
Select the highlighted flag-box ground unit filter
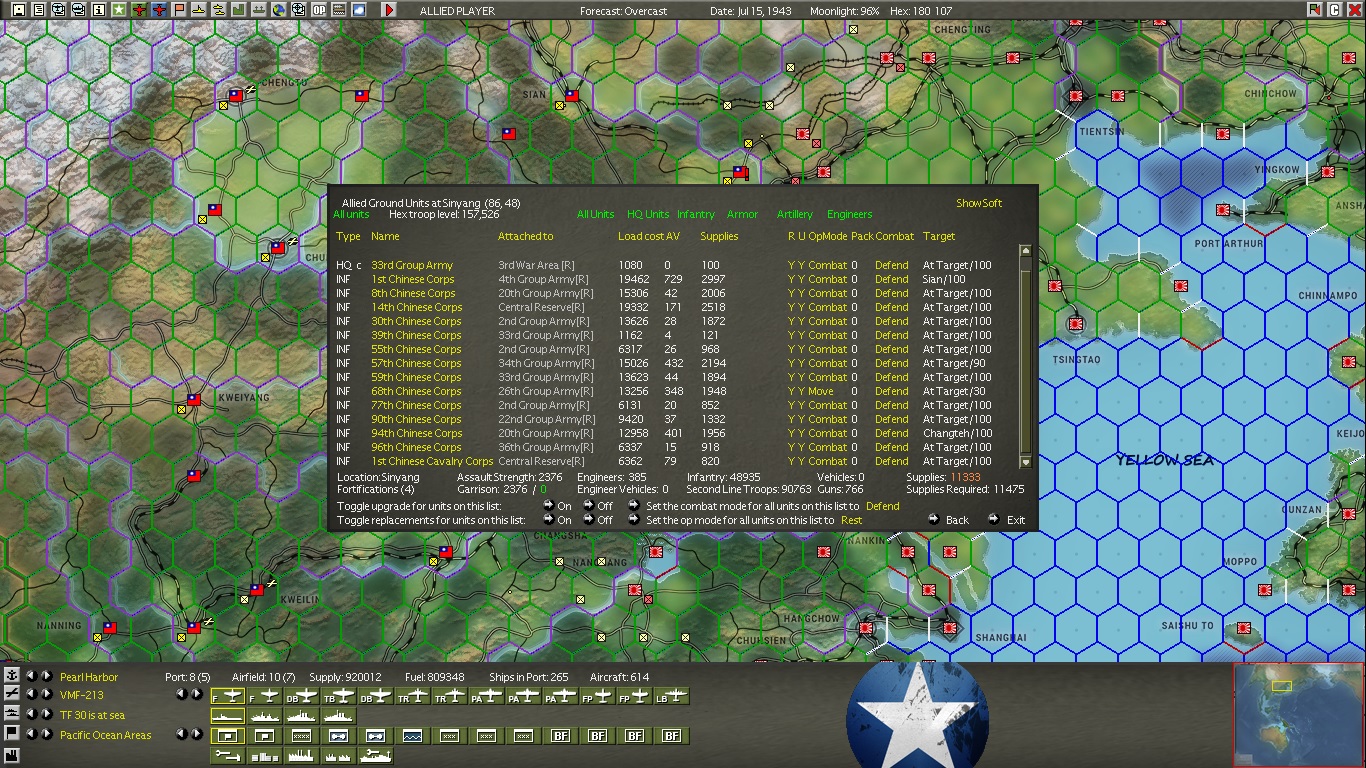227,736
